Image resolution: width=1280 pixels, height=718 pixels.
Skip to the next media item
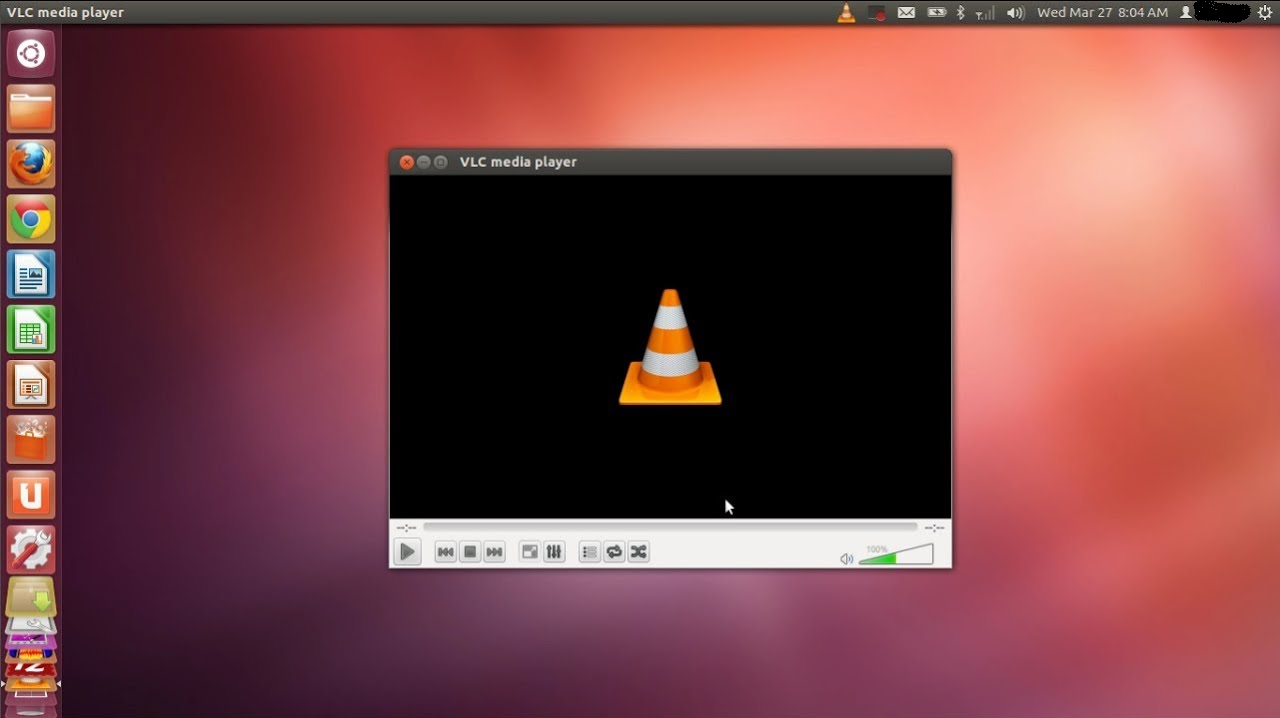click(494, 552)
